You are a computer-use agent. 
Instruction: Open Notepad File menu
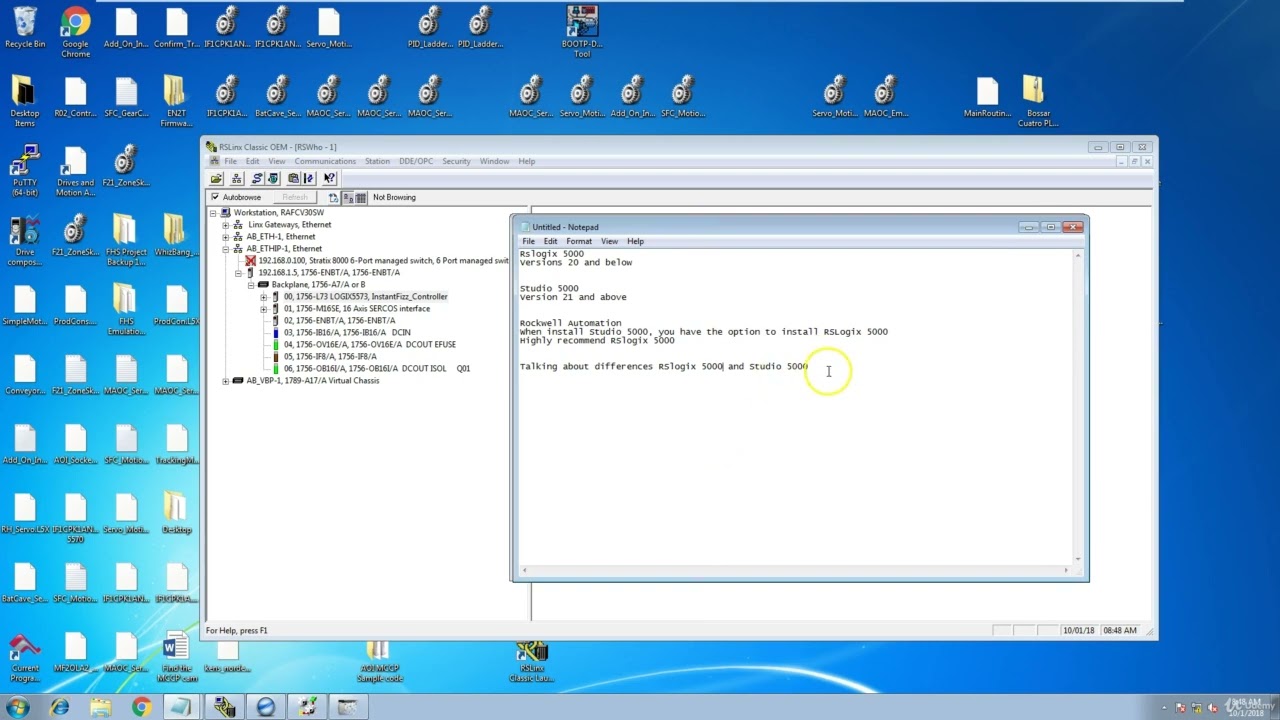tap(528, 241)
